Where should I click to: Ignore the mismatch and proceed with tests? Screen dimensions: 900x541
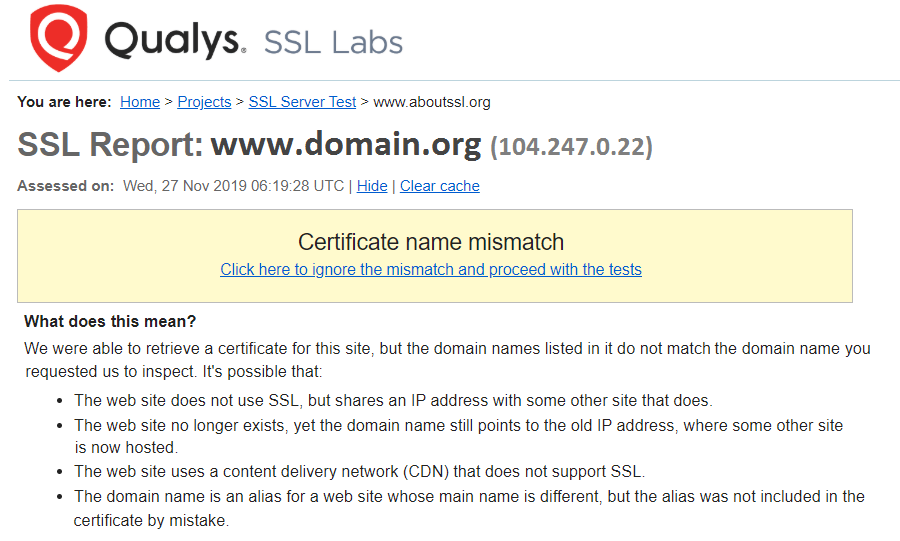click(x=431, y=270)
